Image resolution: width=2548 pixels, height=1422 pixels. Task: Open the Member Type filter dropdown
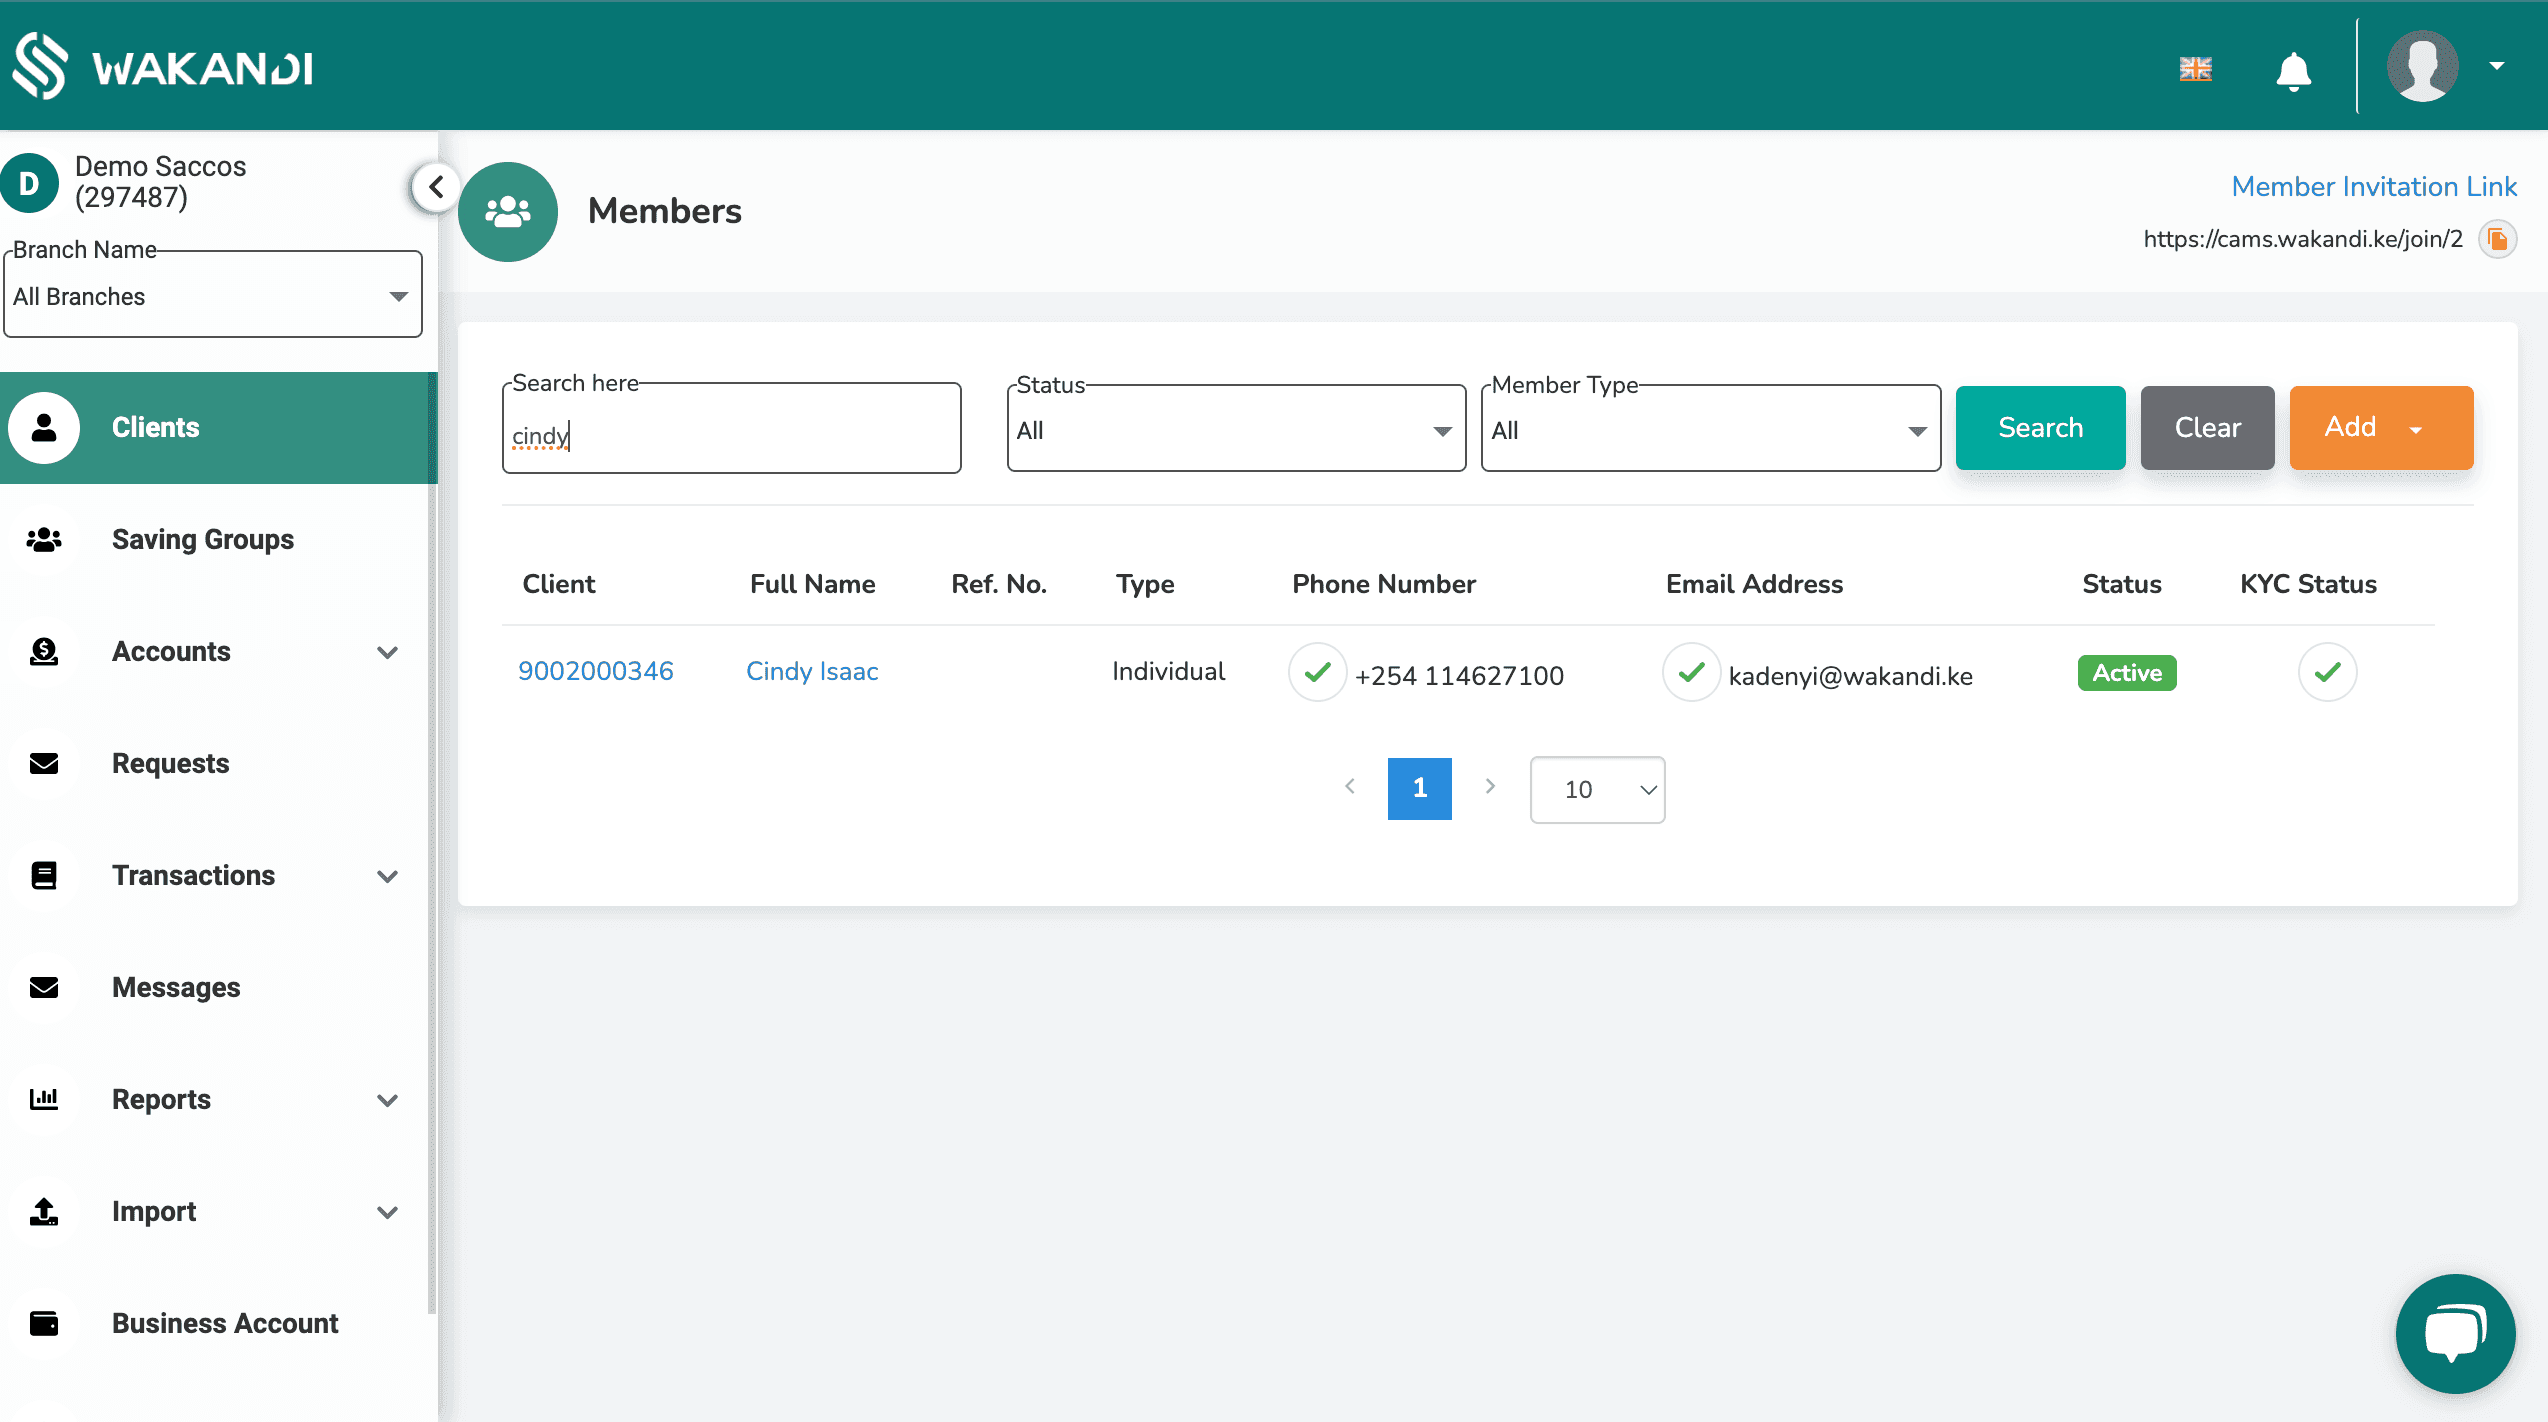tap(1710, 429)
